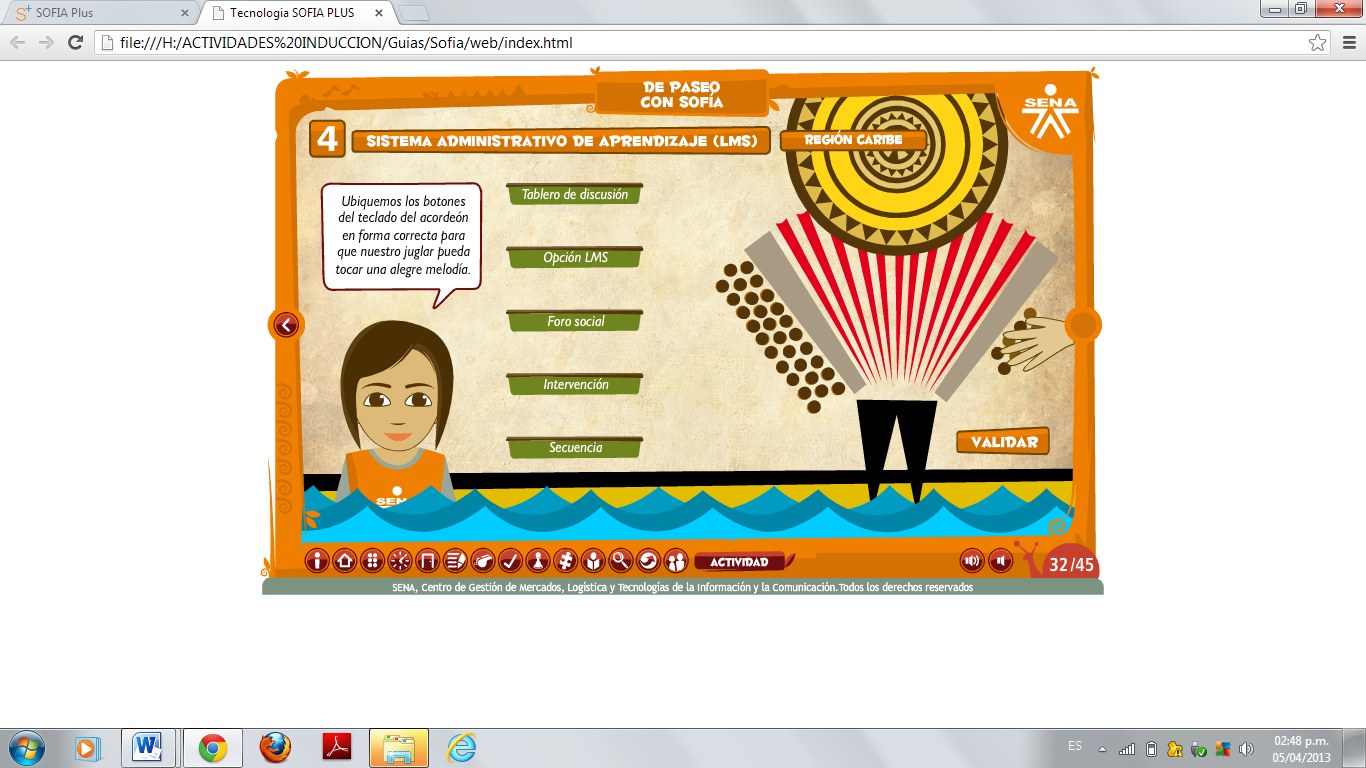Click the sunburst icon in bottom toolbar

click(400, 561)
